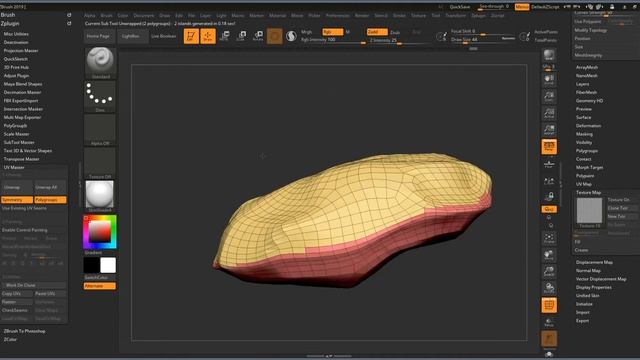
Task: Click the Rotate view icon
Action: point(549,289)
